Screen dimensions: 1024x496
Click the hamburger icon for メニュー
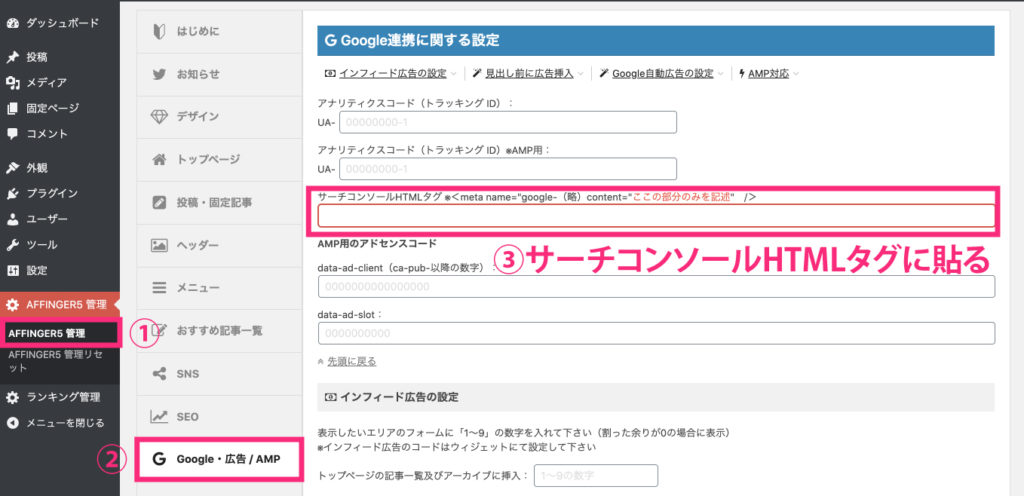click(159, 288)
